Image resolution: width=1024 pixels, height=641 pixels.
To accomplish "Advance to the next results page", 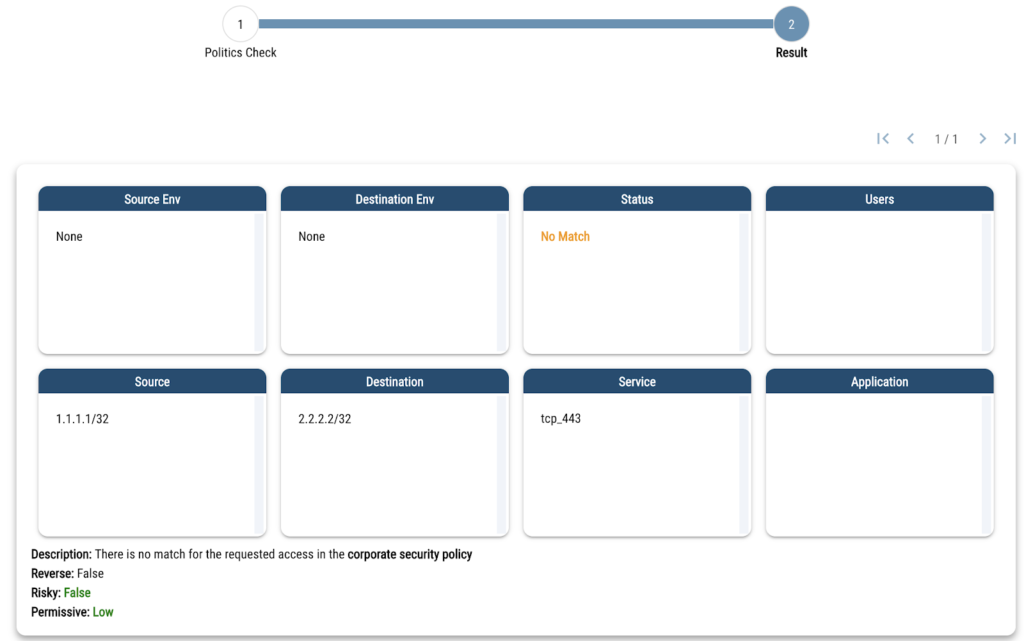I will click(982, 139).
